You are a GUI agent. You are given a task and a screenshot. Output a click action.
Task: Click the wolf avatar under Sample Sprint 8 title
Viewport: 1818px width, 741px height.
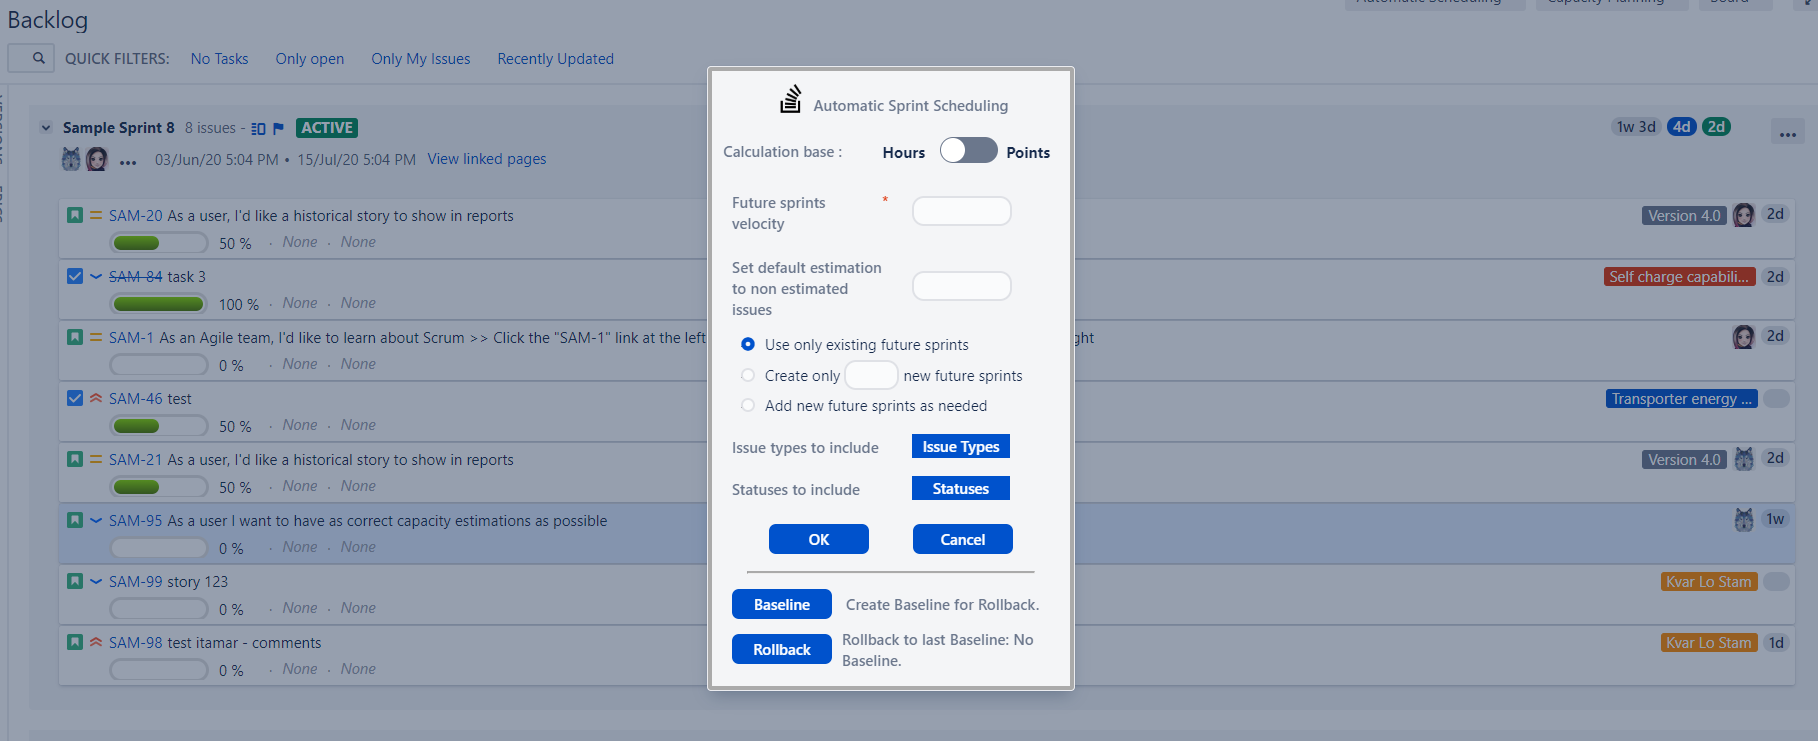(x=71, y=159)
